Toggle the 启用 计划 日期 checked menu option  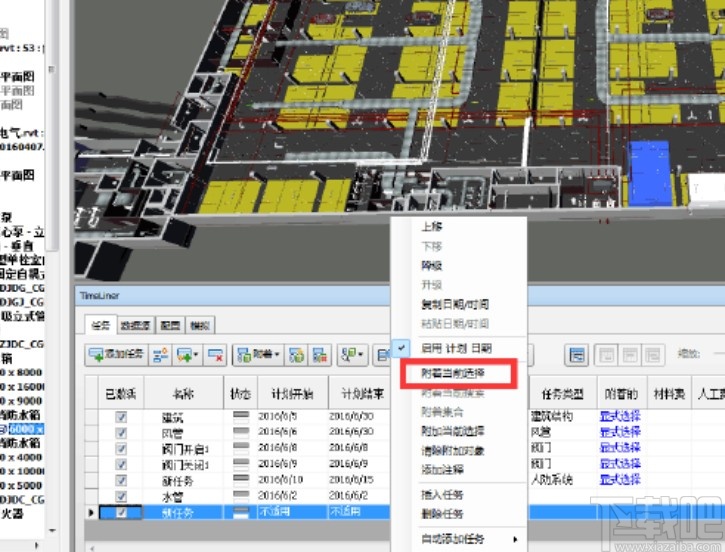click(x=456, y=348)
